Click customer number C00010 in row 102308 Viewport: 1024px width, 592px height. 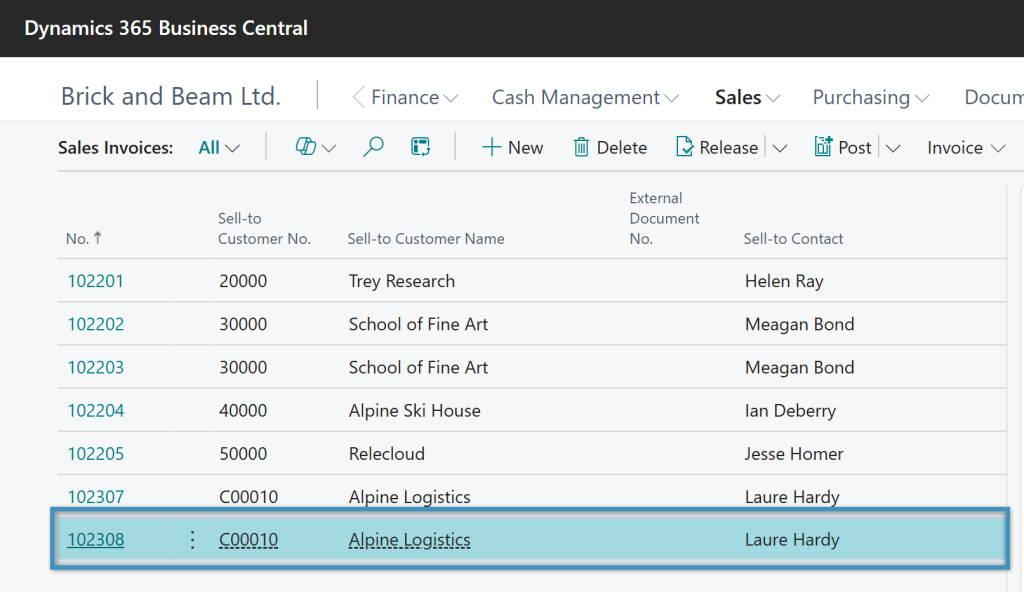tap(248, 540)
